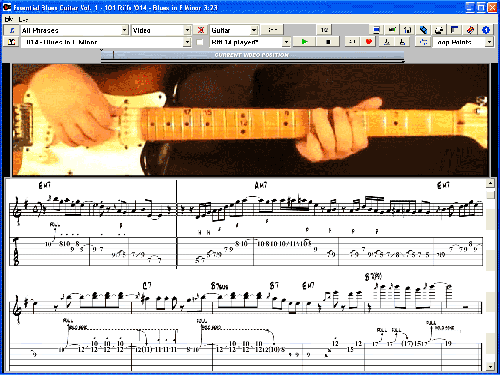
Task: Click the red X icon beside Video dropdown
Action: click(201, 30)
